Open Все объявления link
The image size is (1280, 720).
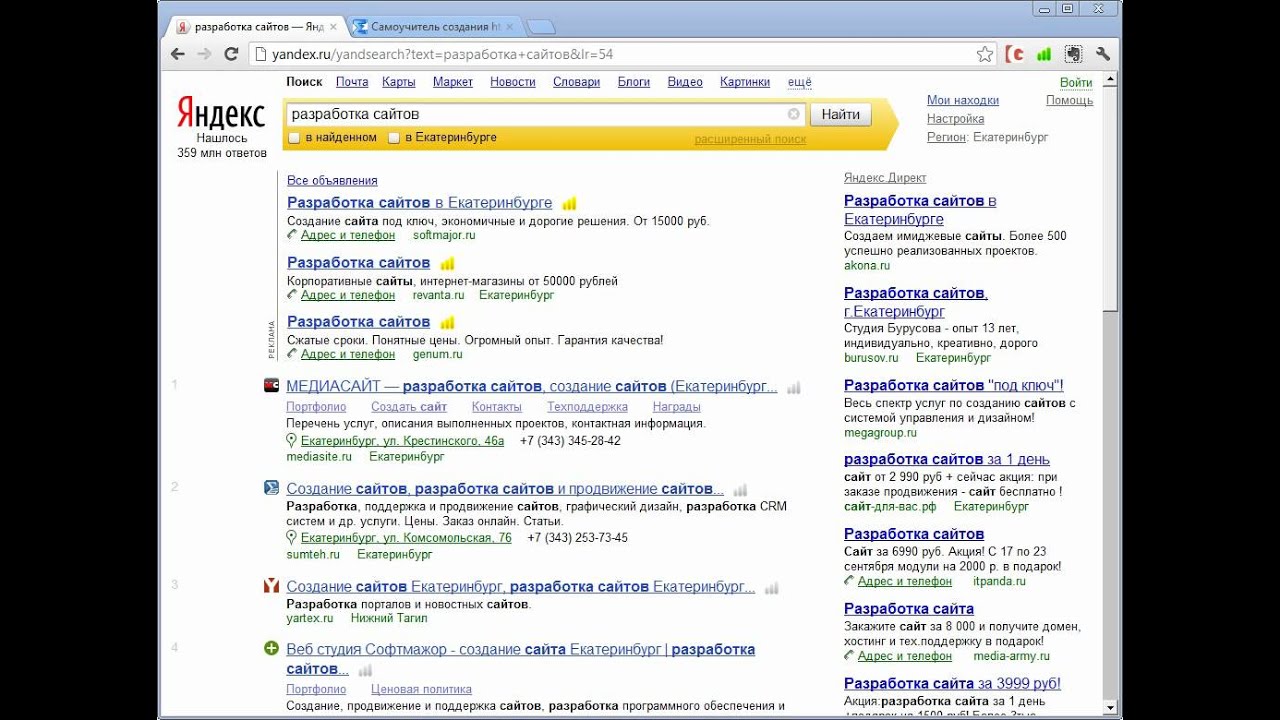[x=332, y=180]
